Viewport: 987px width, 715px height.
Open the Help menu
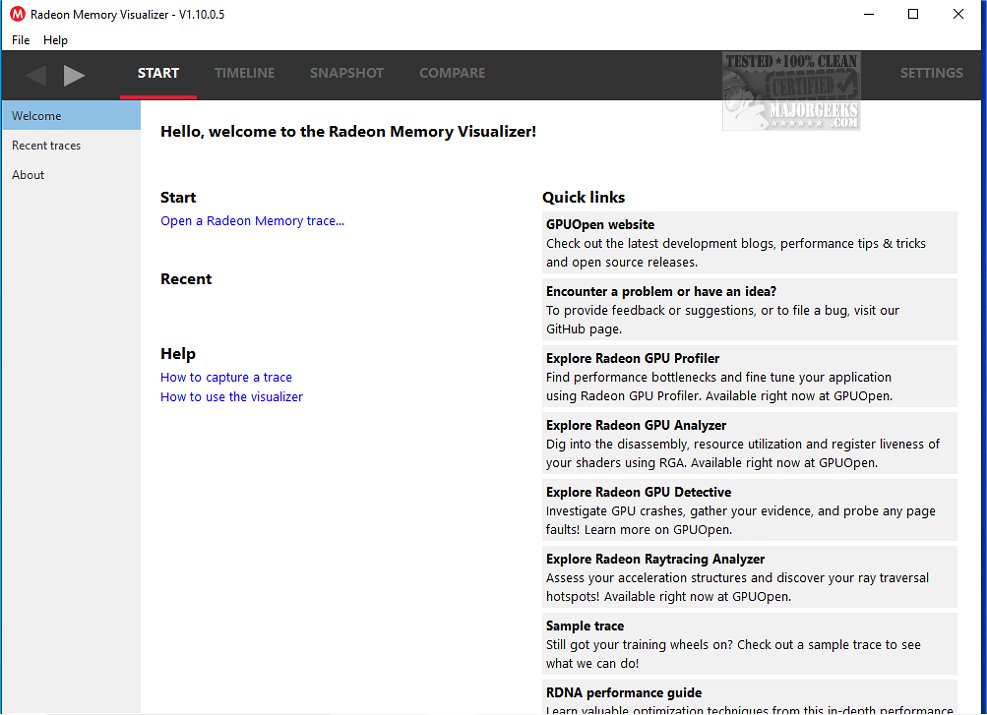(x=55, y=40)
